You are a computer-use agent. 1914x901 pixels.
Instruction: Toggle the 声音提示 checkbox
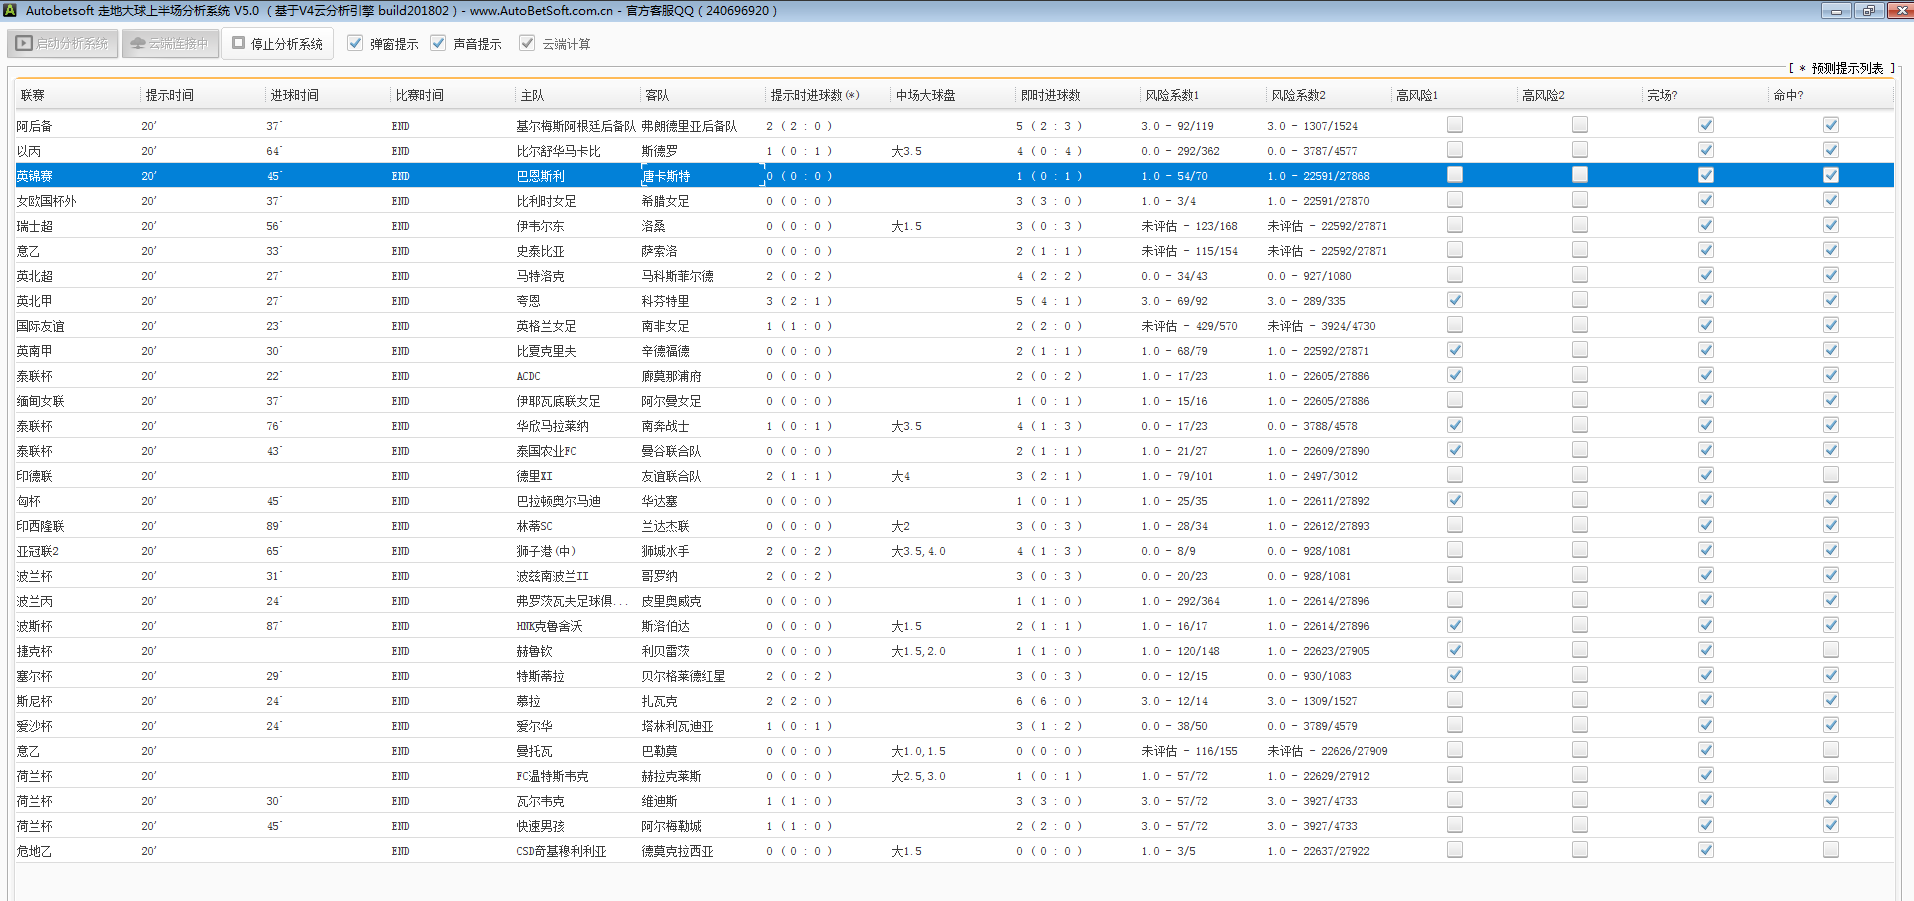pyautogui.click(x=438, y=43)
